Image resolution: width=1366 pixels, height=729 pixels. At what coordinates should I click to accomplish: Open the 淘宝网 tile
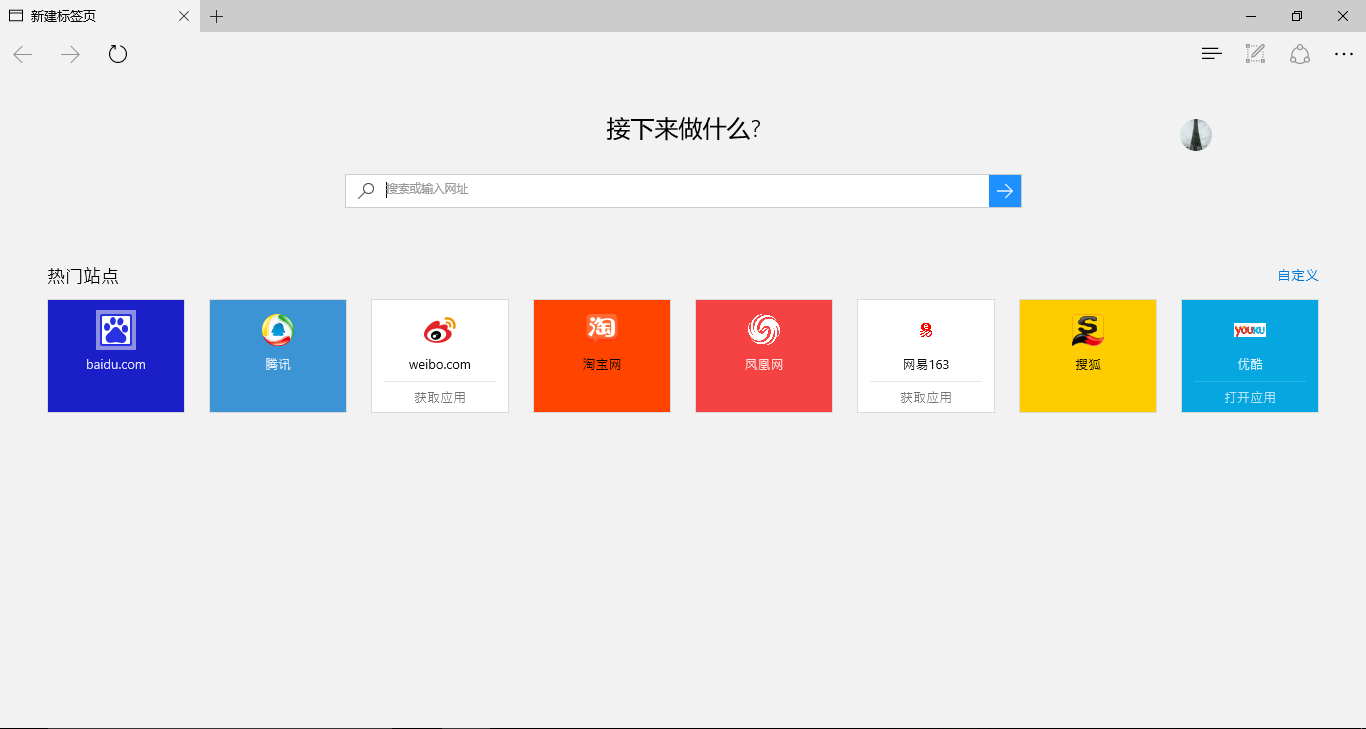tap(602, 356)
